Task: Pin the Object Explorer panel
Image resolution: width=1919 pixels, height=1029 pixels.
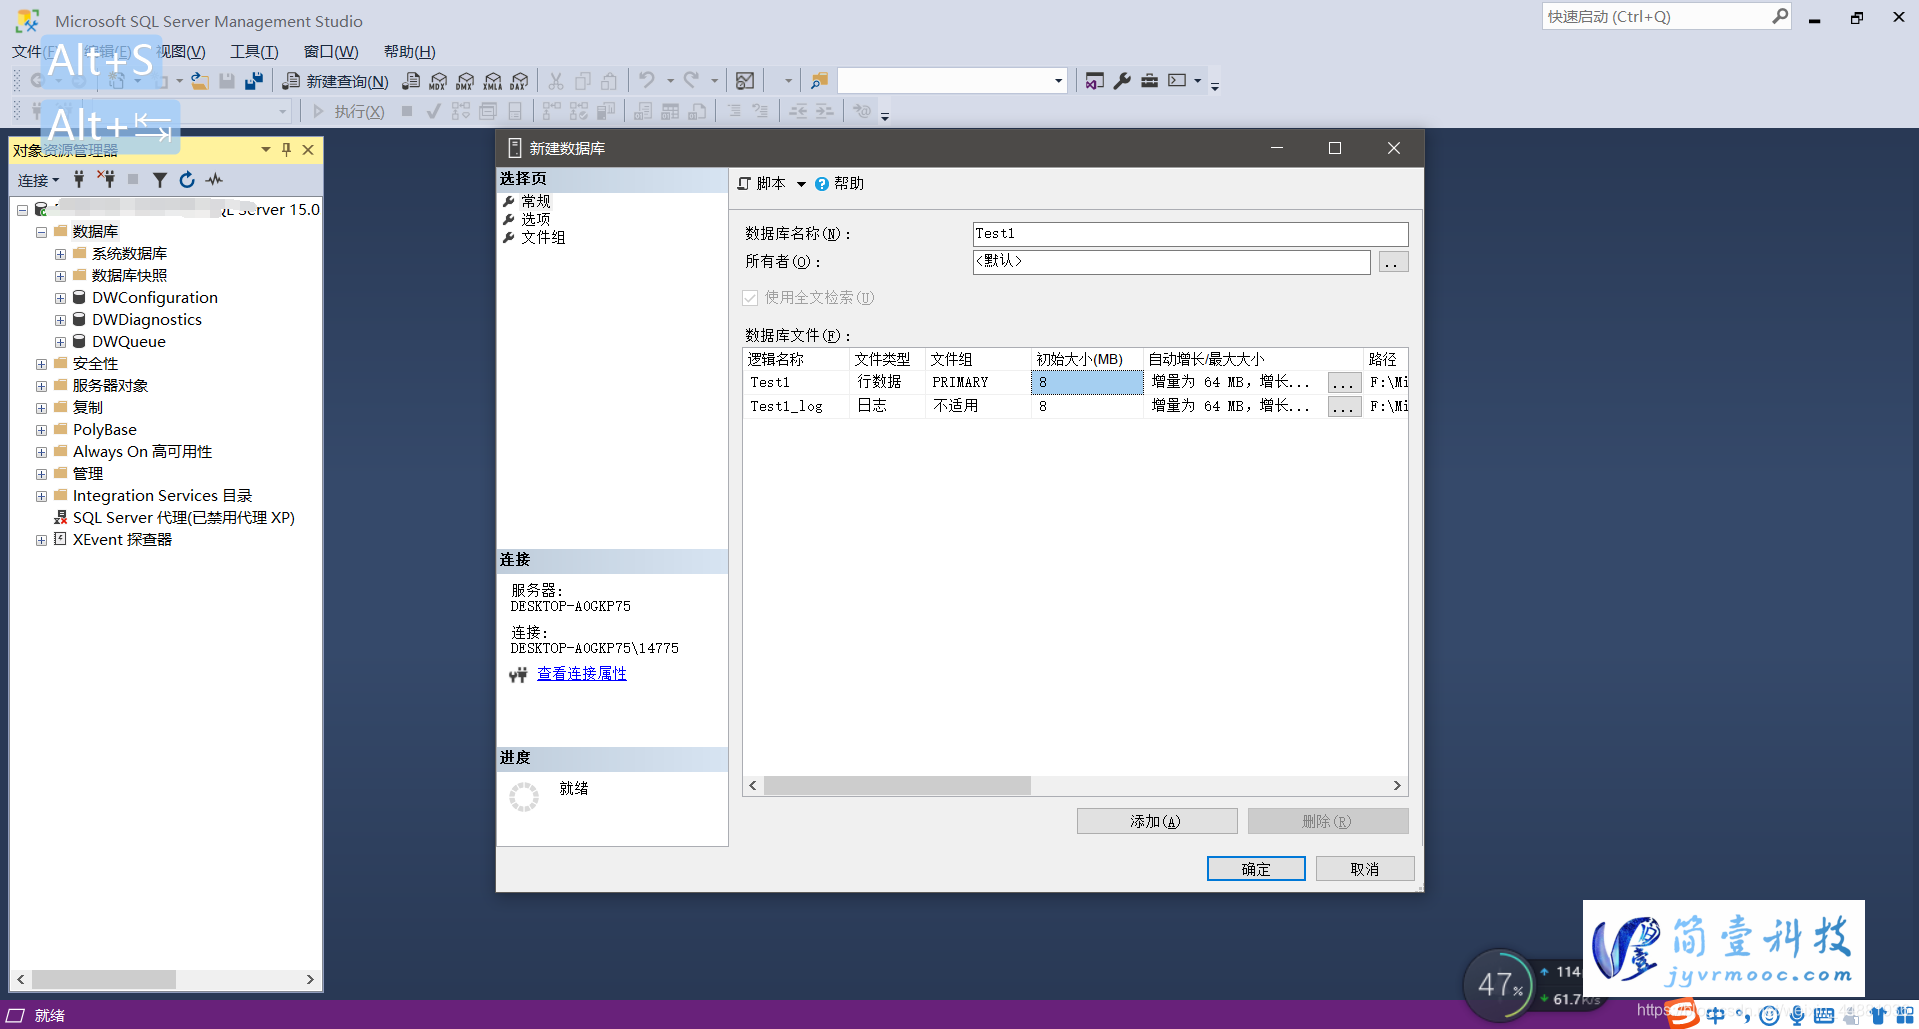Action: 286,150
